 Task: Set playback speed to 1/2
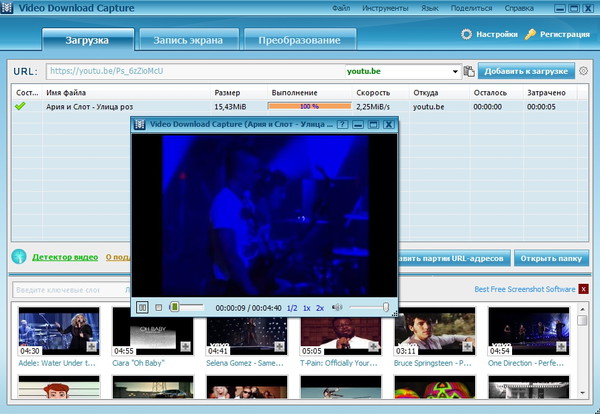(292, 308)
